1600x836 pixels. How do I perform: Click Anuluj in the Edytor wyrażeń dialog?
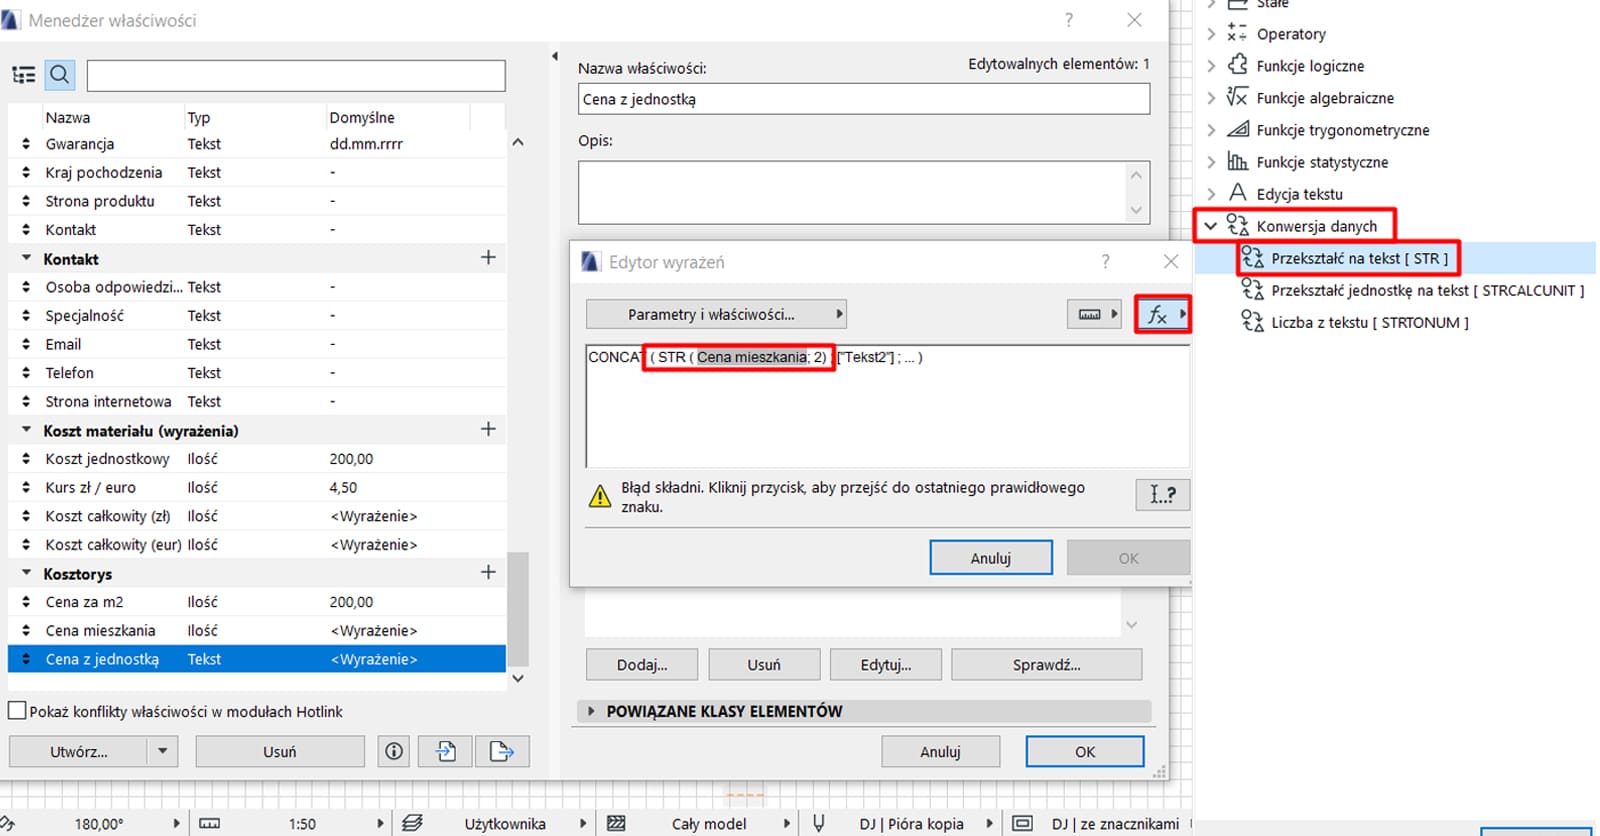[991, 558]
